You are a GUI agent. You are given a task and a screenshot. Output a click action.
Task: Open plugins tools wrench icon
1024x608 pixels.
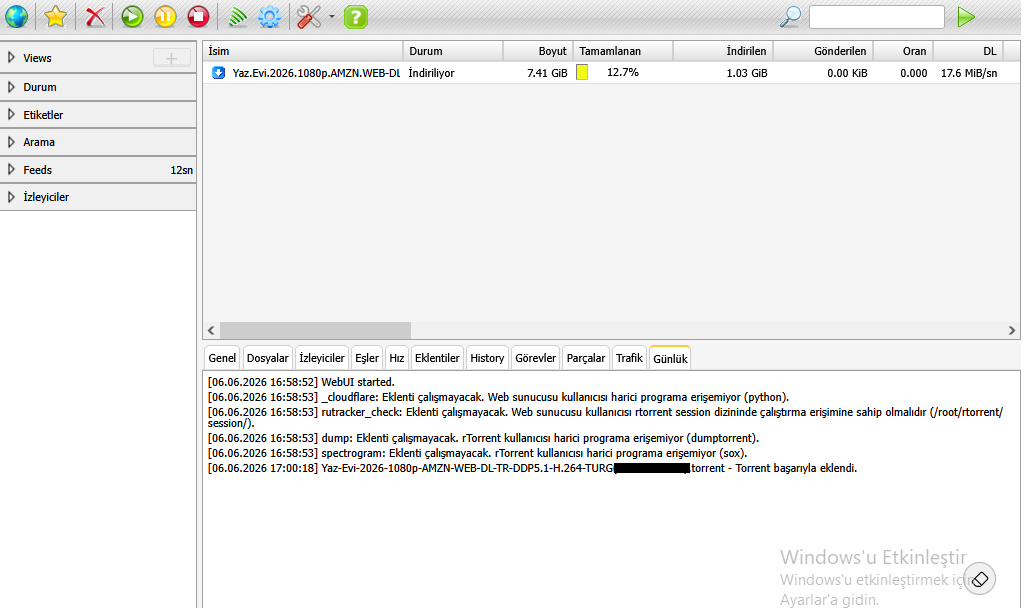(x=309, y=16)
